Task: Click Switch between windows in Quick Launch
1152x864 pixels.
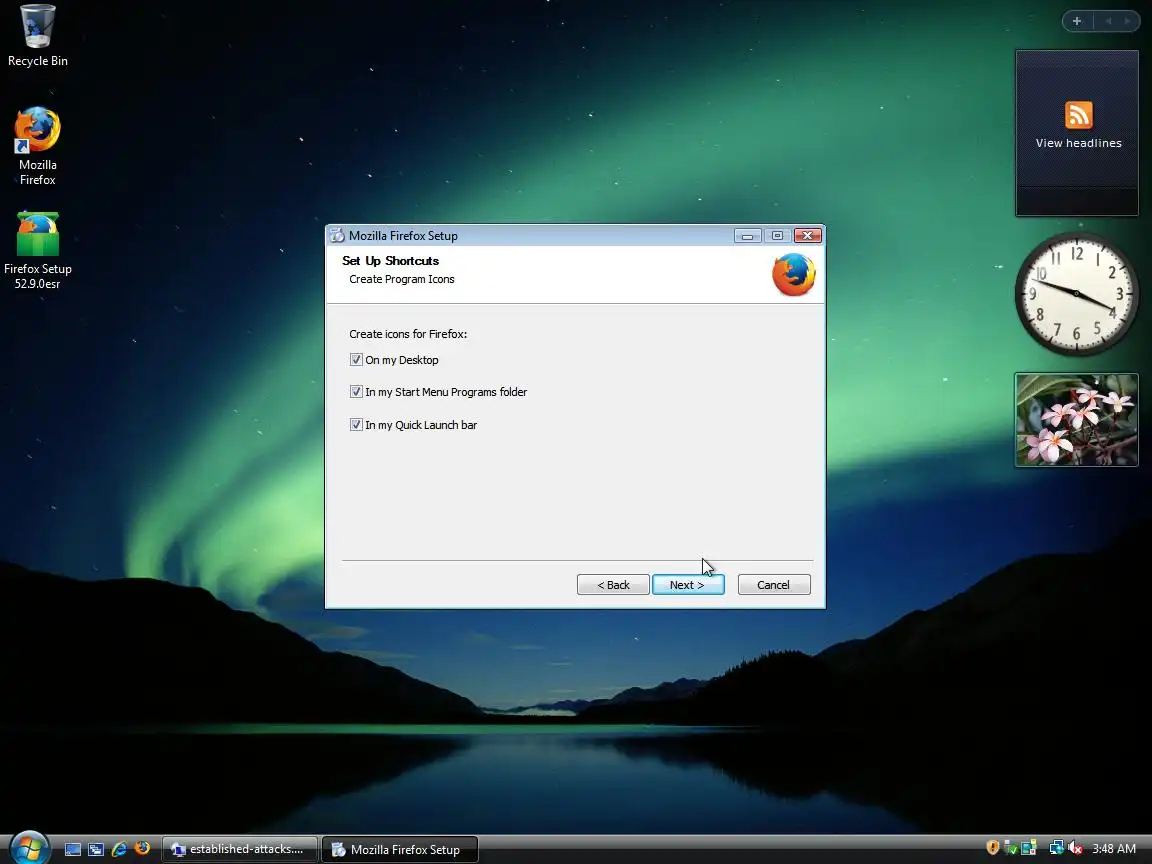Action: tap(96, 849)
